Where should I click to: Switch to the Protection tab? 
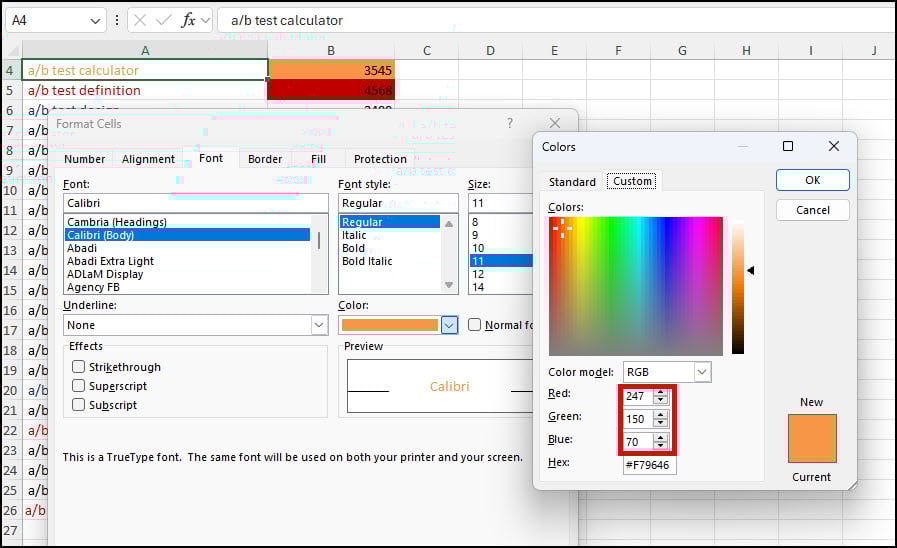[380, 159]
